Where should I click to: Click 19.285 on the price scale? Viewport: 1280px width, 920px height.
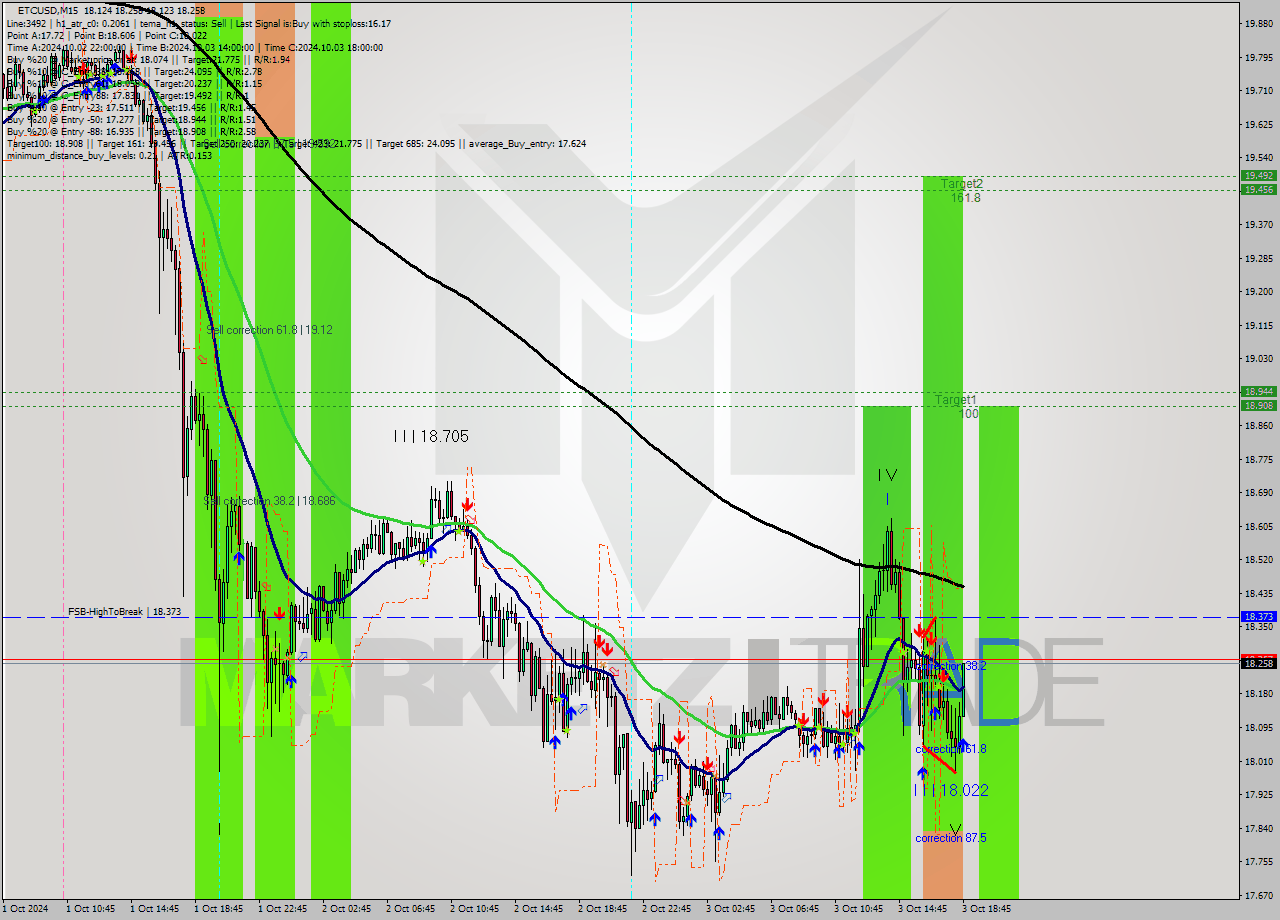point(1258,259)
